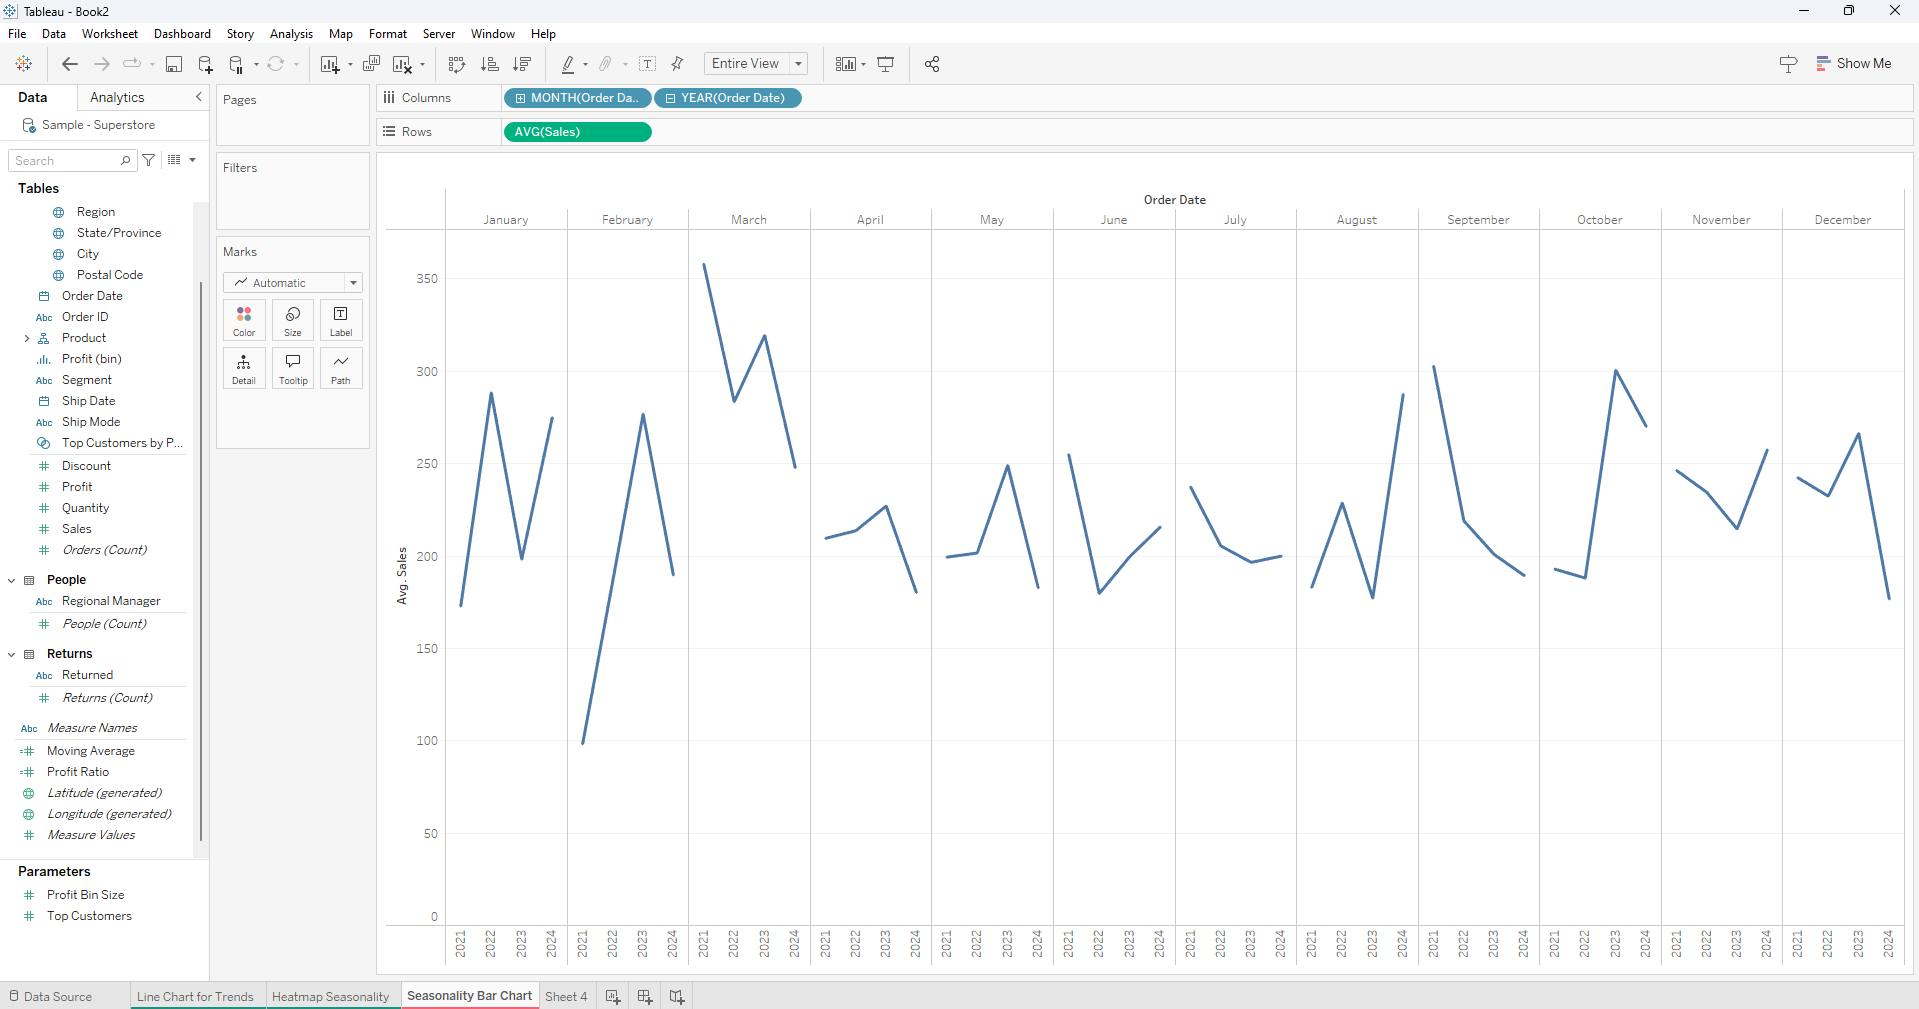Pause auto updates icon in toolbar
Screen dimensions: 1919x1009
click(x=237, y=64)
